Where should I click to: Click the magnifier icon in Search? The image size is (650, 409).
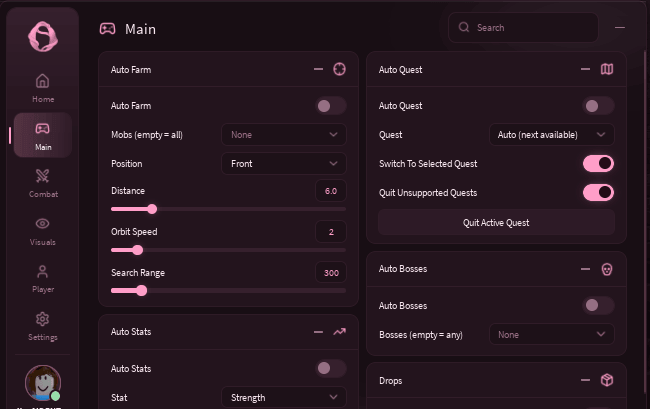click(x=464, y=27)
